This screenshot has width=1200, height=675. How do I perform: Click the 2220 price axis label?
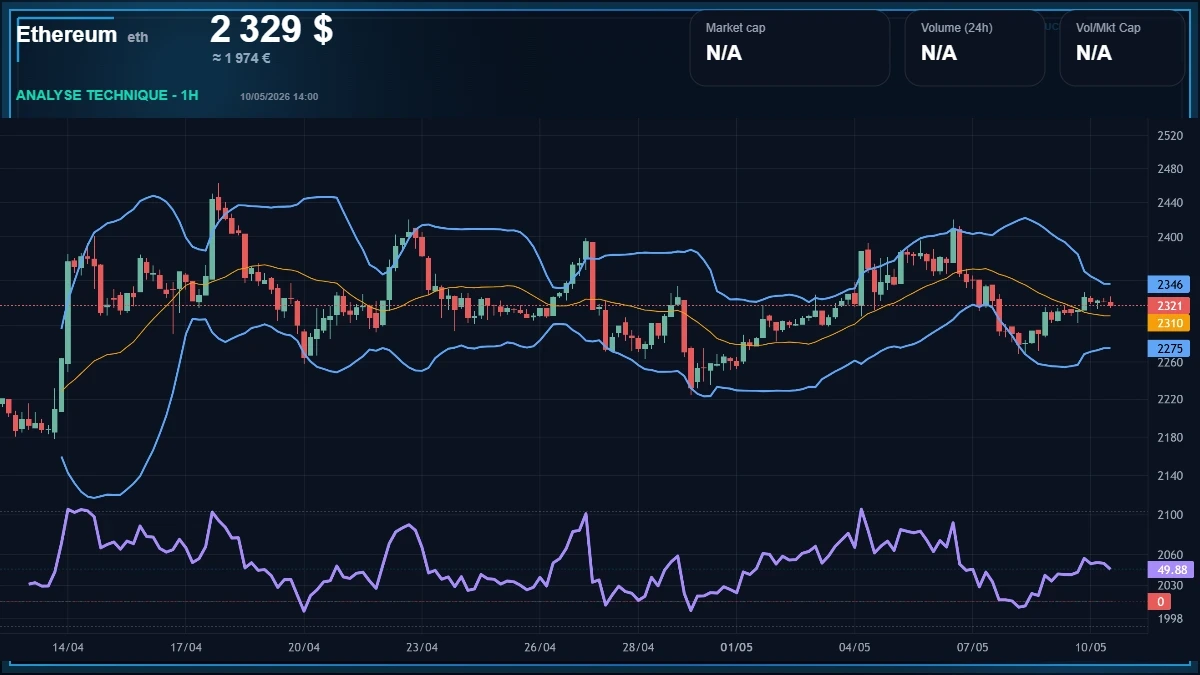[1169, 399]
